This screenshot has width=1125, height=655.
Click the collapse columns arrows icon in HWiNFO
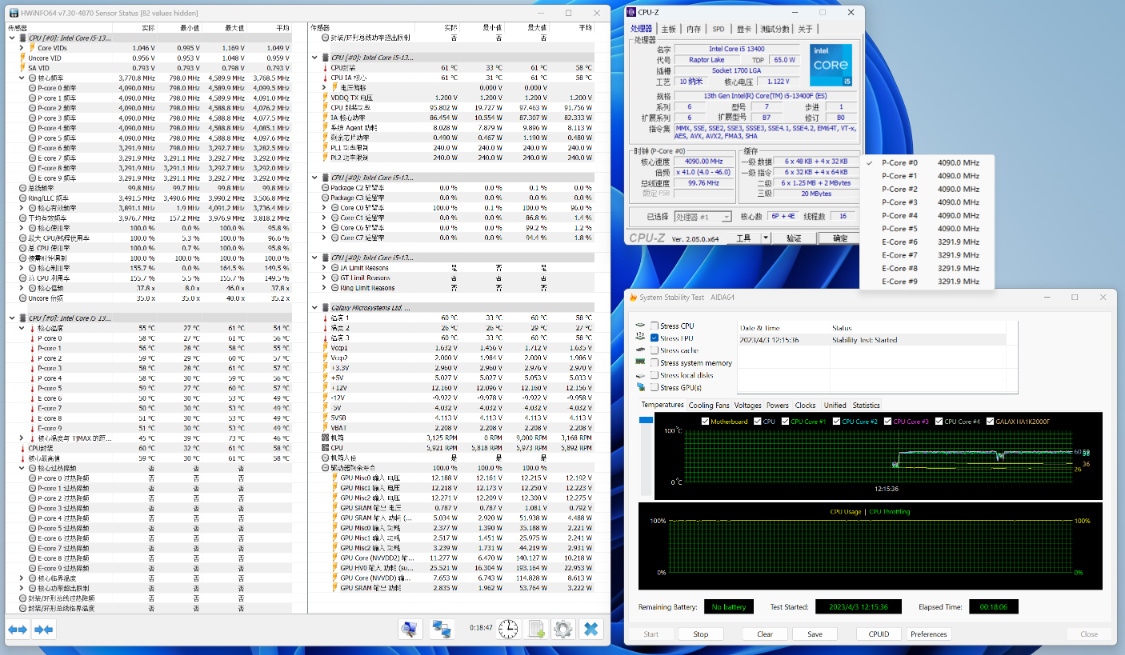pos(43,629)
